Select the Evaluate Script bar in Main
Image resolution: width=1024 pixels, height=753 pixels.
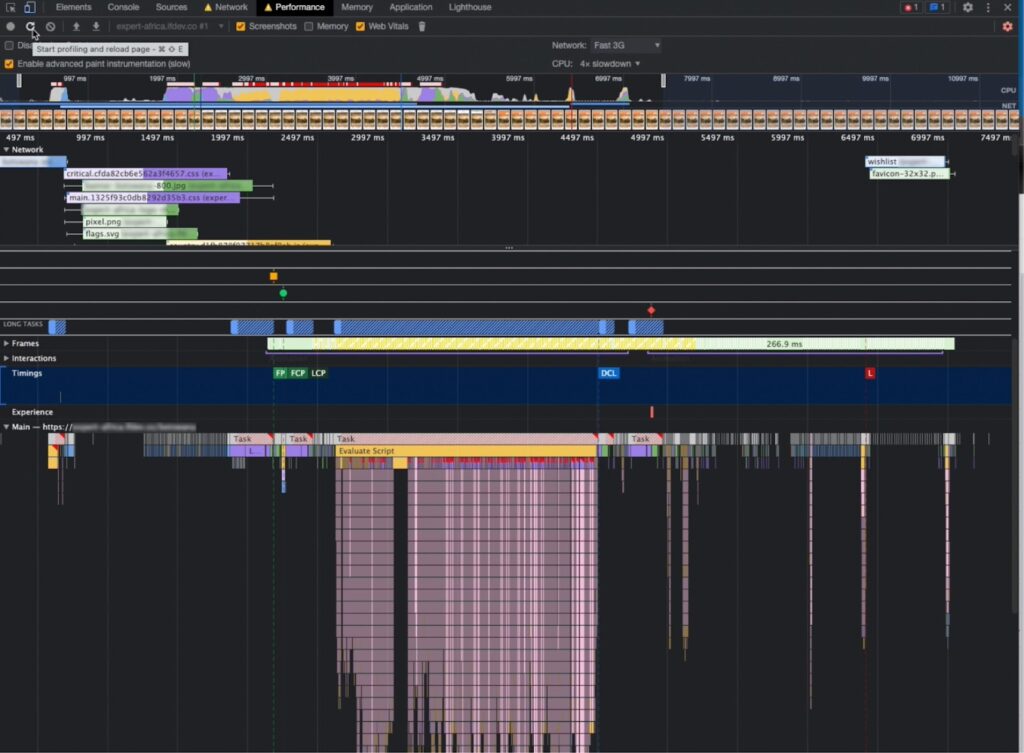[466, 451]
